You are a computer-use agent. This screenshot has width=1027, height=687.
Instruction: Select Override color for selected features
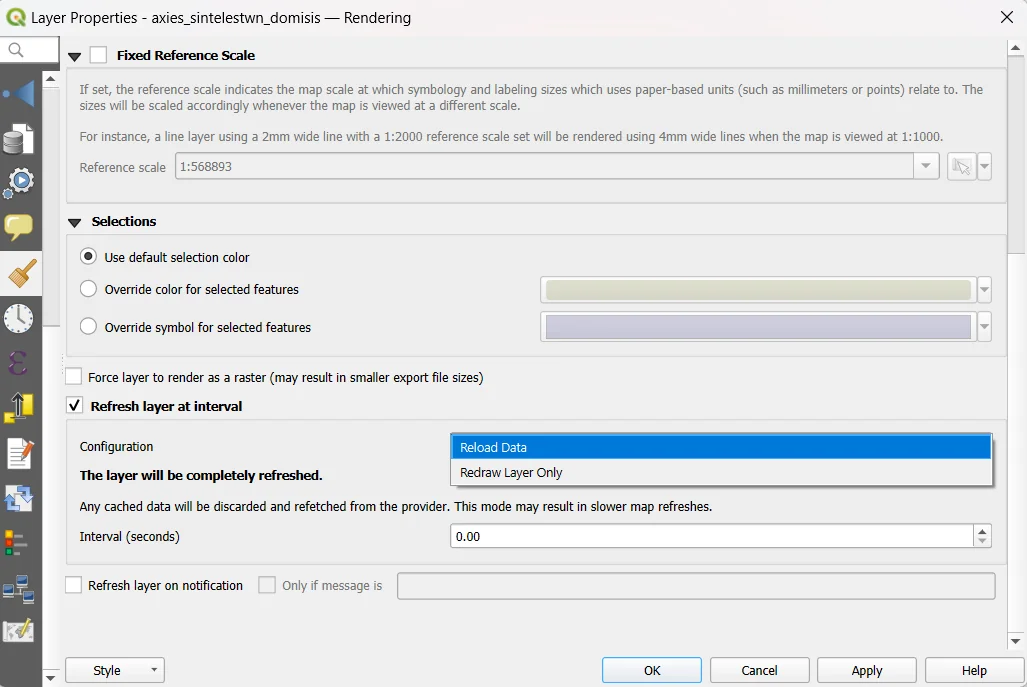pyautogui.click(x=89, y=290)
